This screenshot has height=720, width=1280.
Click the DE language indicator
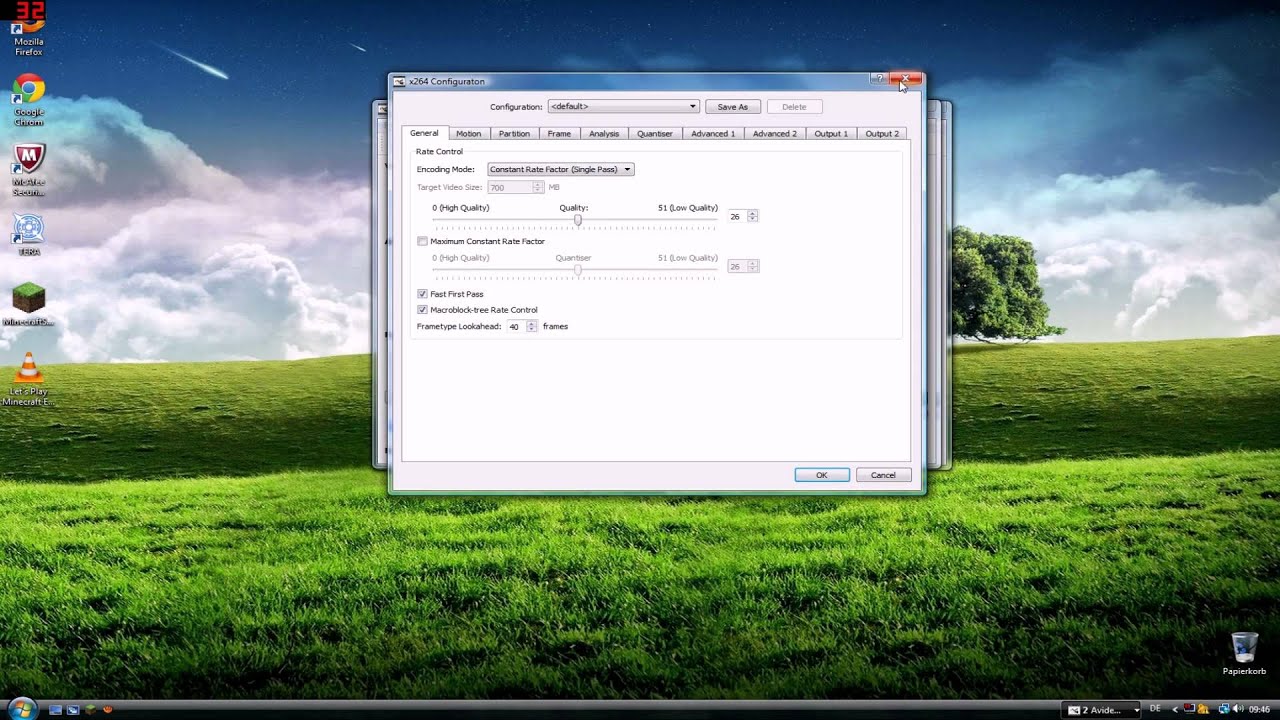(x=1155, y=709)
